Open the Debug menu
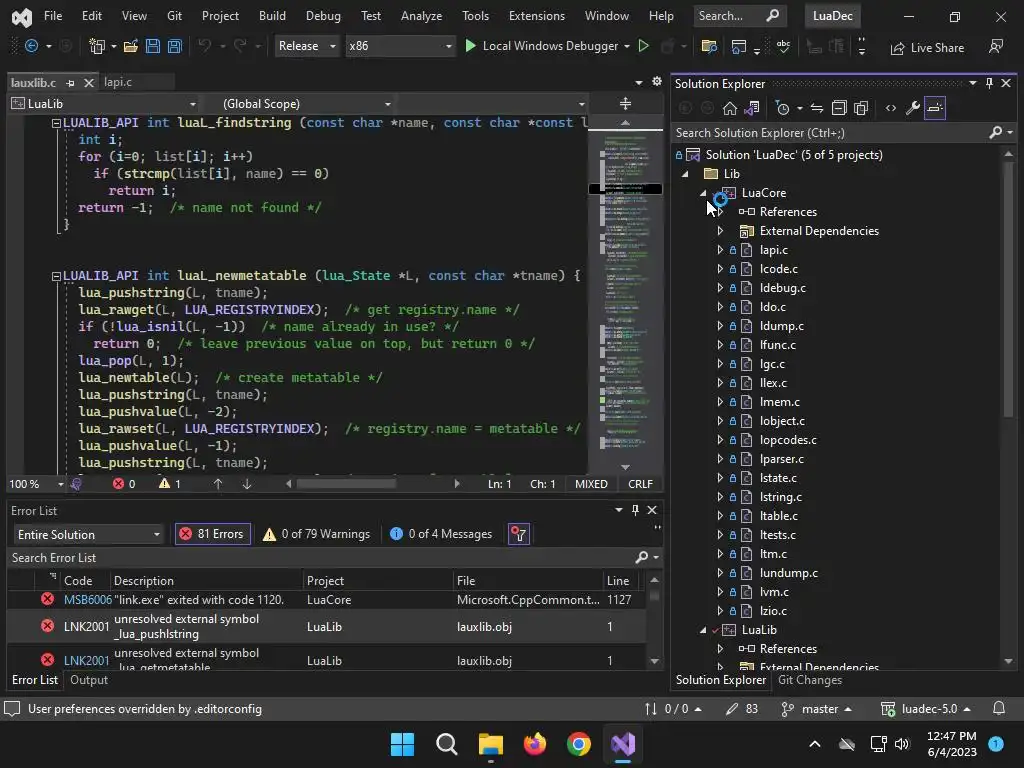This screenshot has width=1024, height=768. pos(323,16)
